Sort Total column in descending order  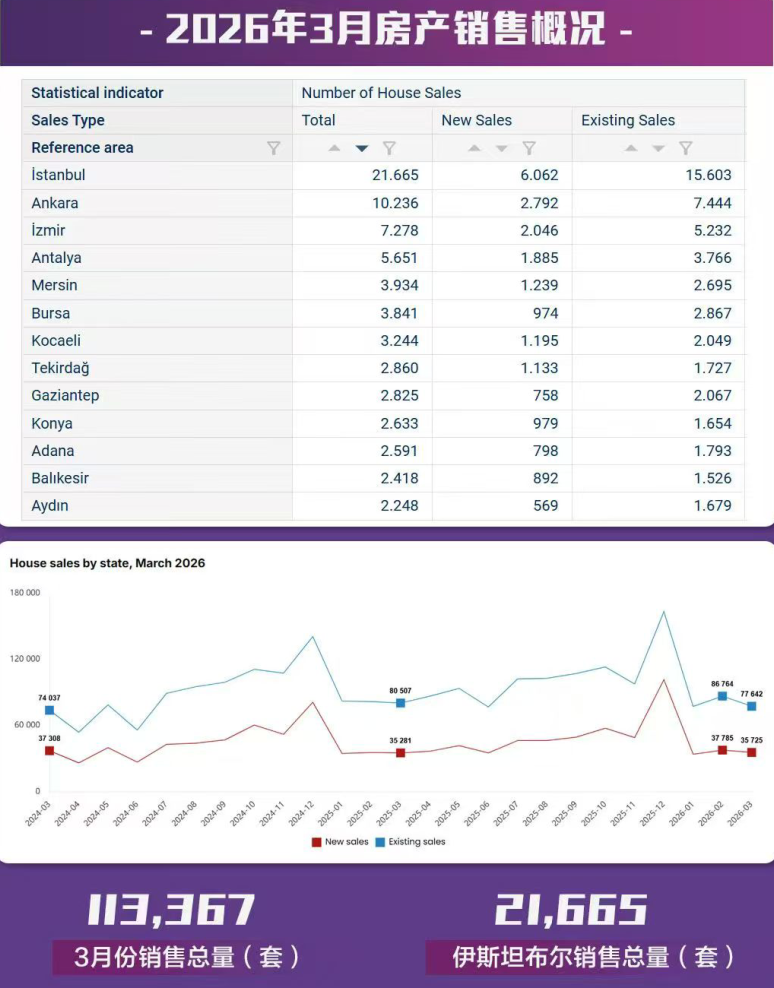362,148
